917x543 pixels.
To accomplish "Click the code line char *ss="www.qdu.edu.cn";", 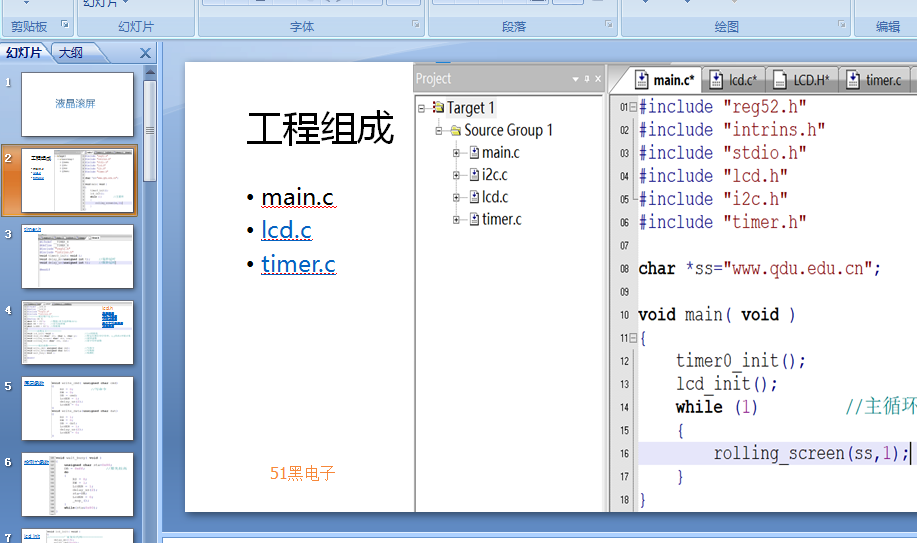I will (760, 269).
